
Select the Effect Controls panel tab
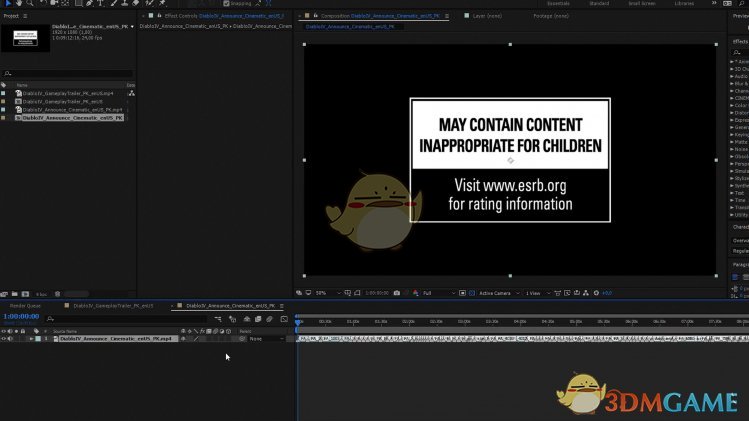click(224, 16)
